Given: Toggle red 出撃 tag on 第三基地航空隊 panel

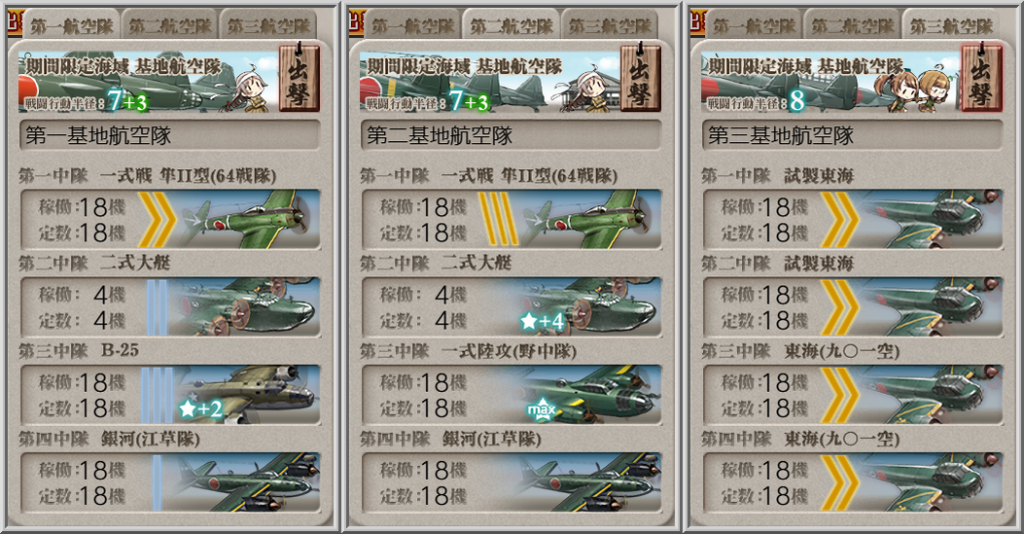Looking at the screenshot, I should pos(982,77).
